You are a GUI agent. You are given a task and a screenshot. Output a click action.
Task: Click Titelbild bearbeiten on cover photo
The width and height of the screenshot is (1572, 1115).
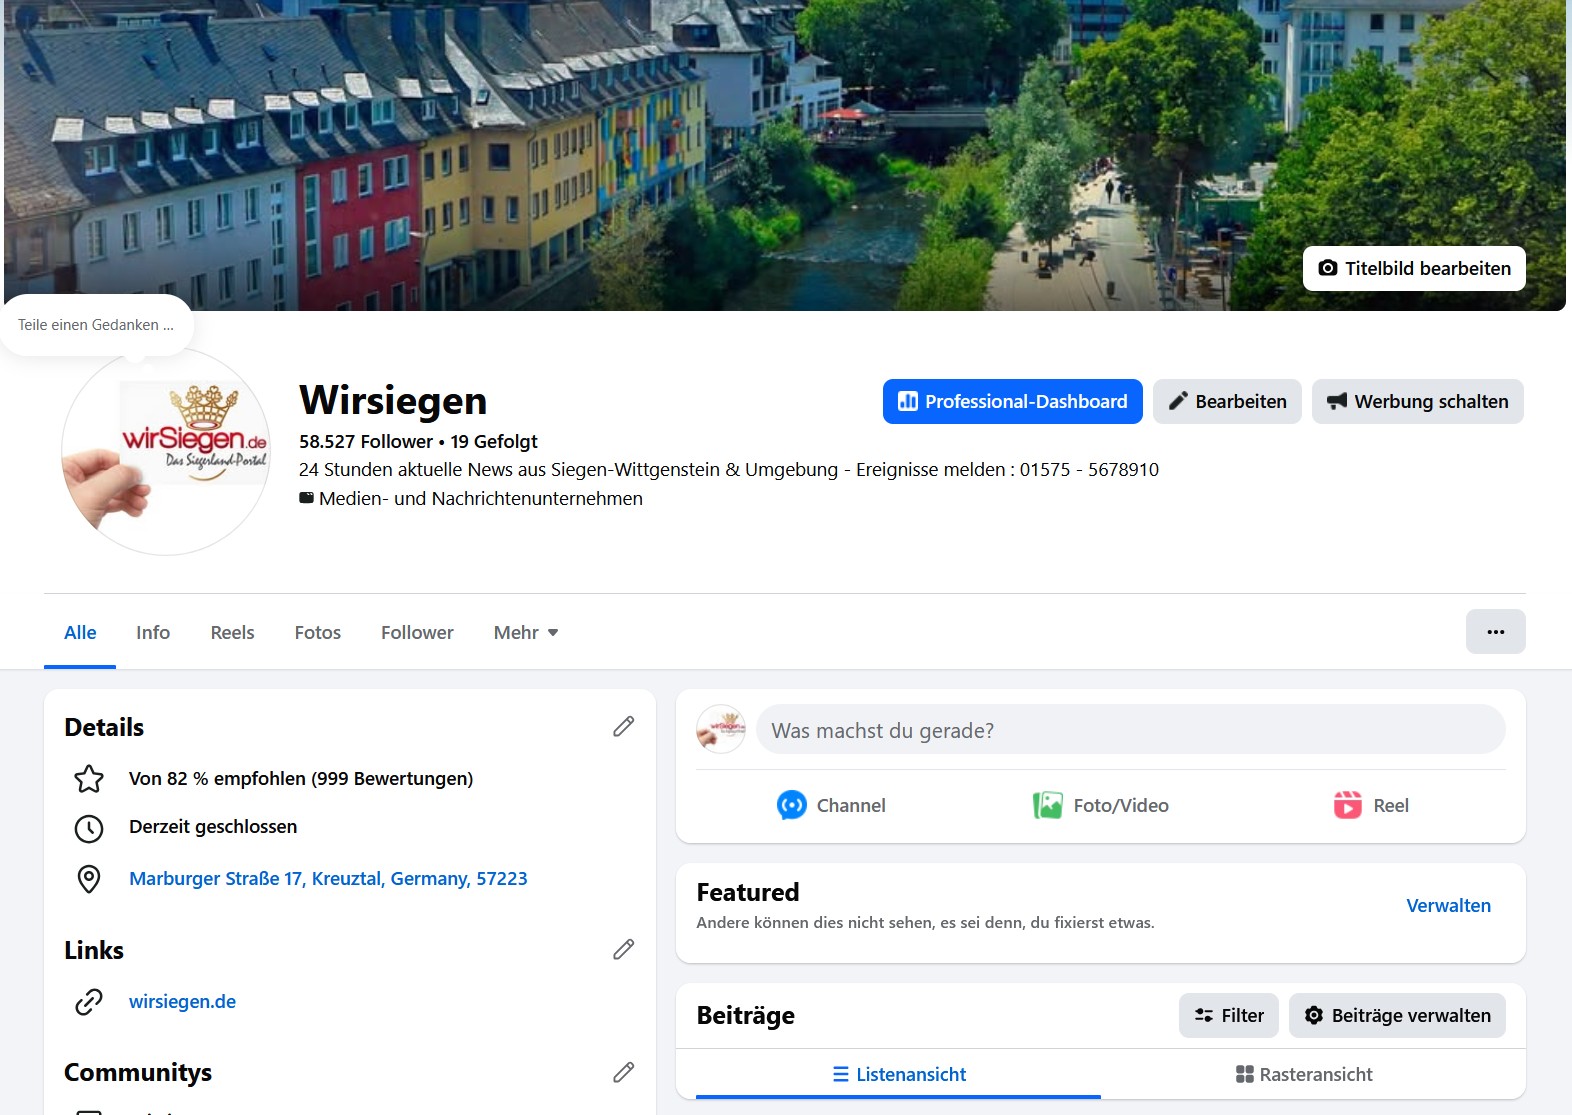click(1414, 269)
